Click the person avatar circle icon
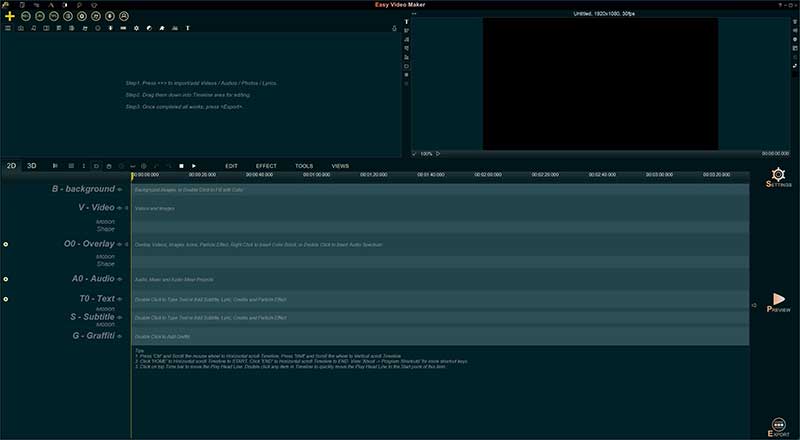800x440 pixels. [124, 16]
